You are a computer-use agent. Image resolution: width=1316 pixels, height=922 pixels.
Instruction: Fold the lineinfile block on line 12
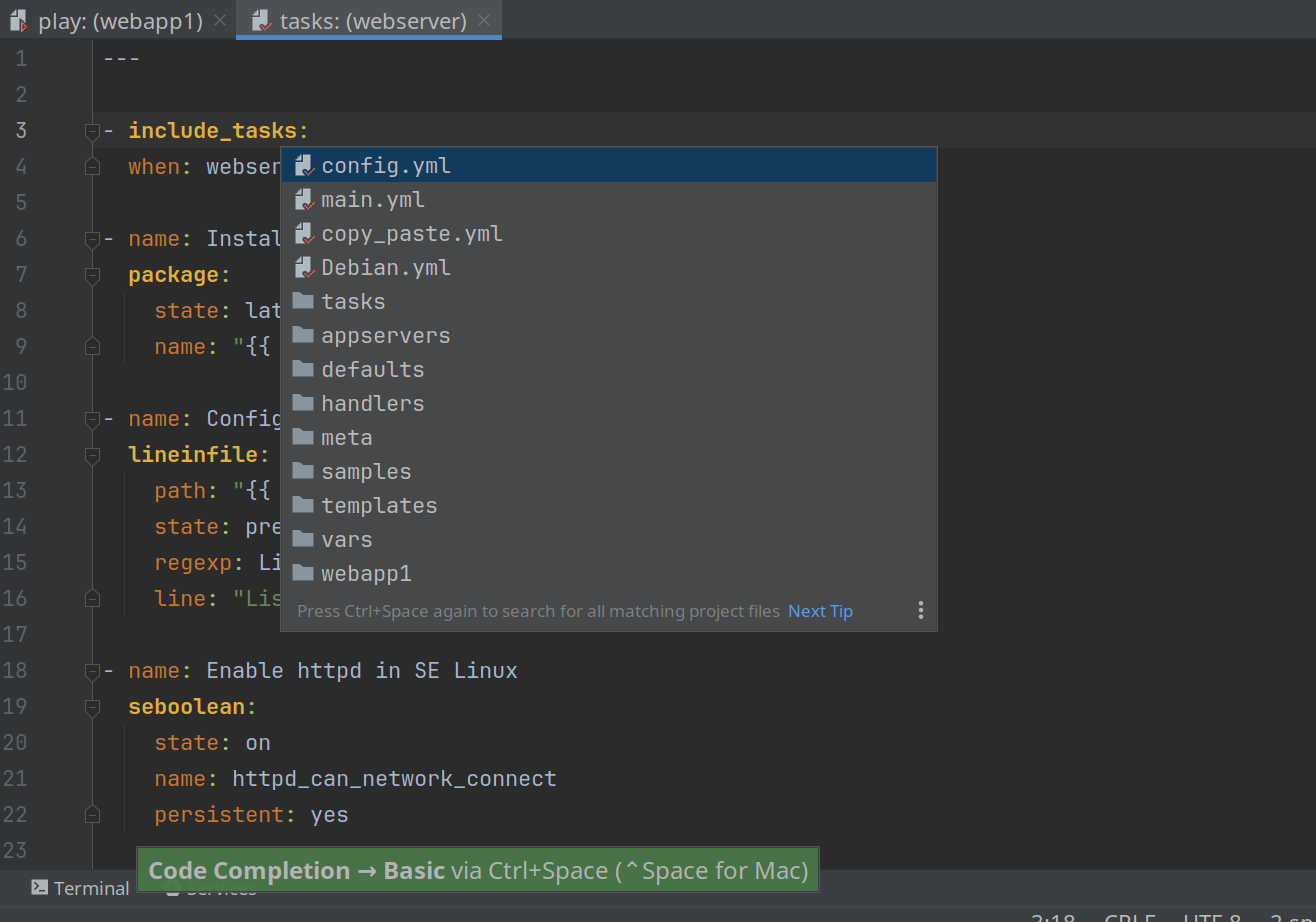92,455
